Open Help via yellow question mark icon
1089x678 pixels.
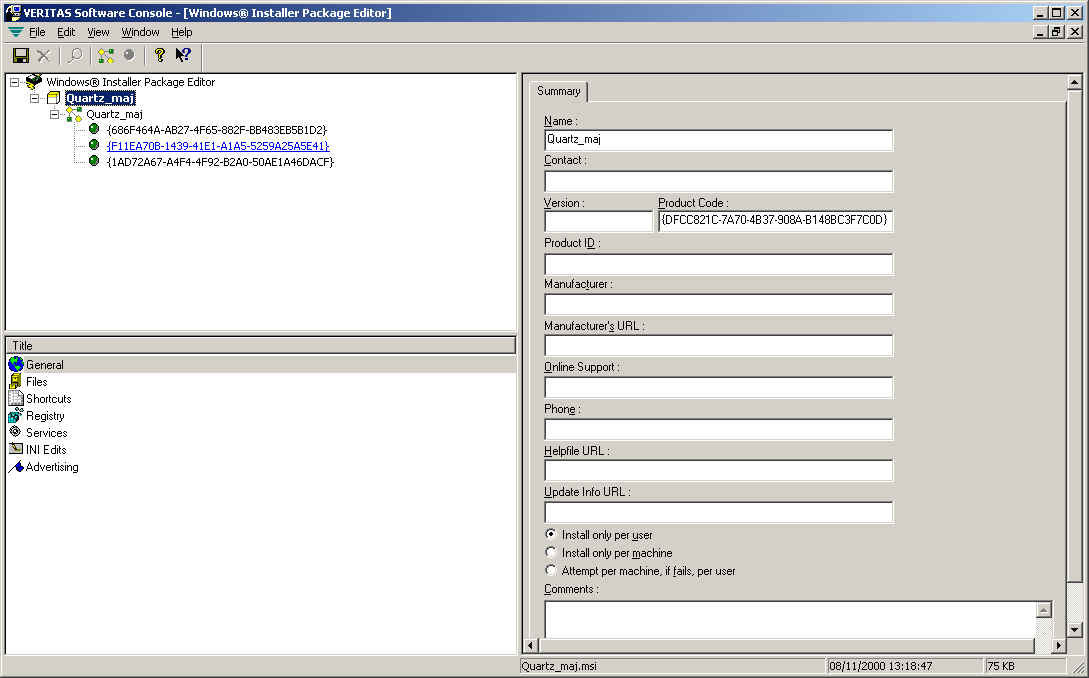pyautogui.click(x=160, y=56)
